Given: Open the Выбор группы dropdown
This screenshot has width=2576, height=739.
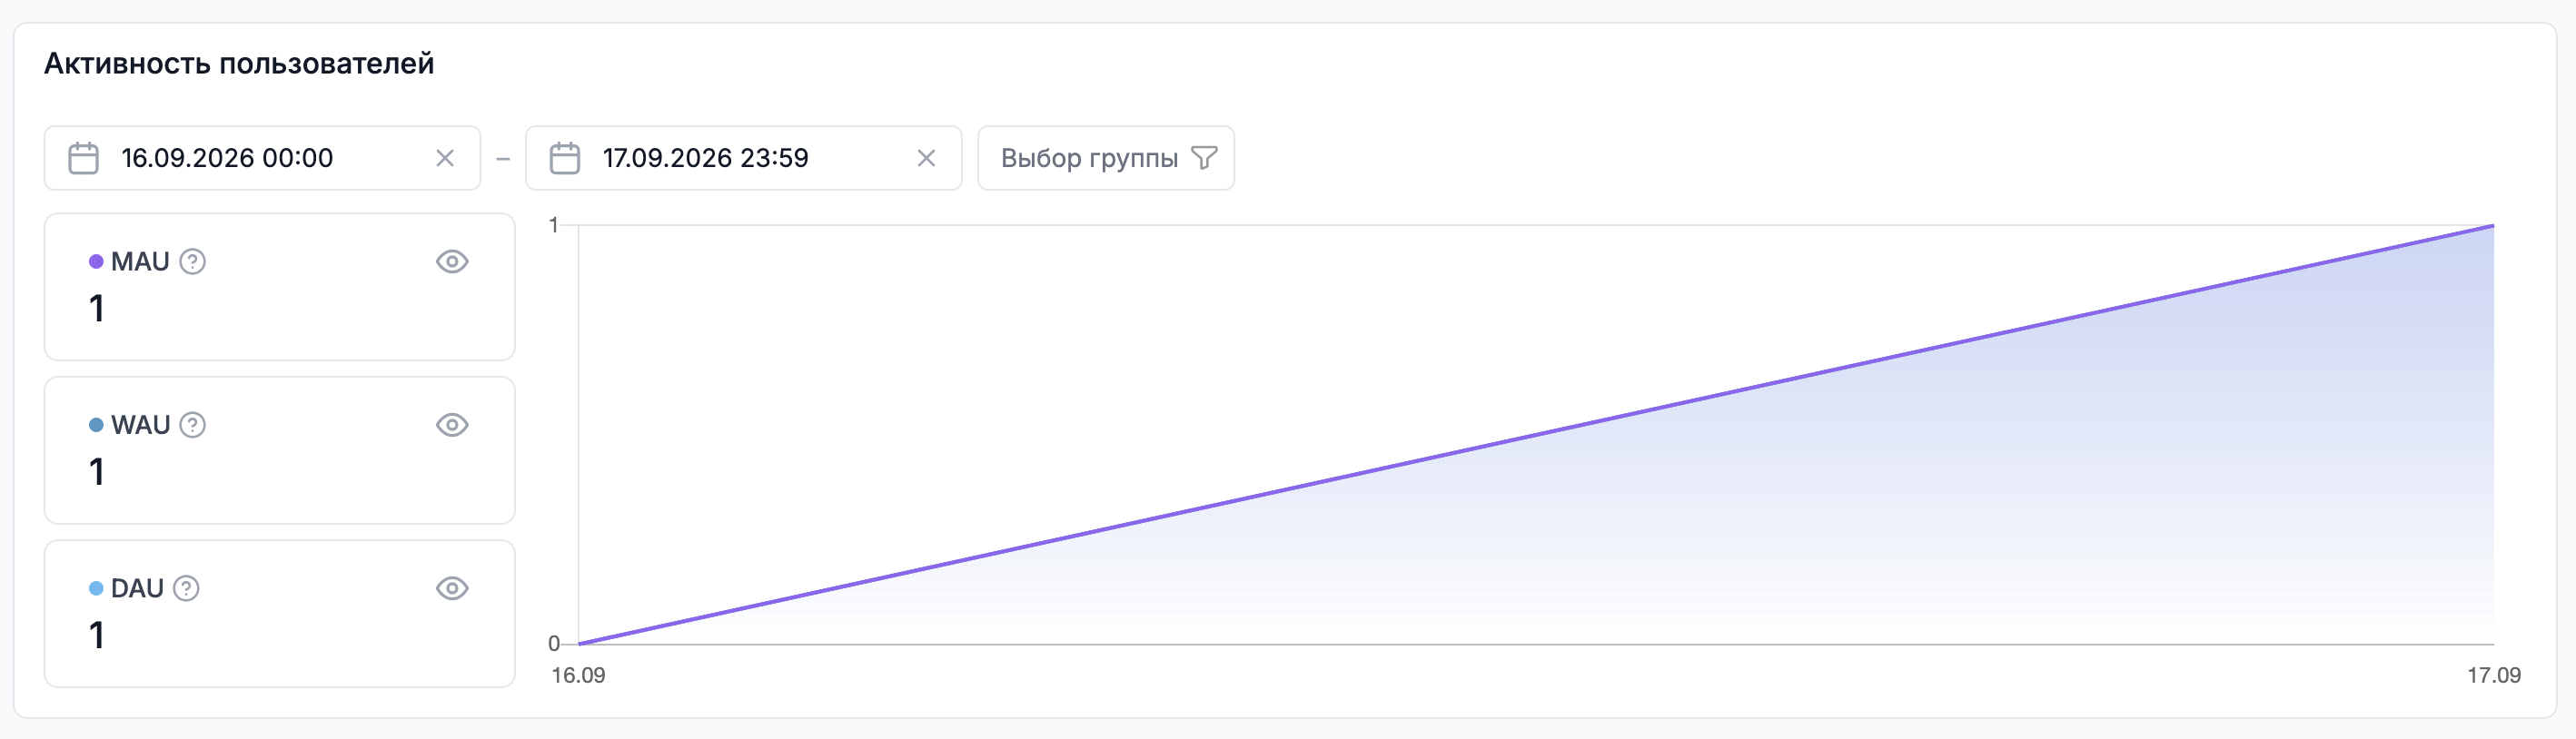Looking at the screenshot, I should pos(1106,158).
